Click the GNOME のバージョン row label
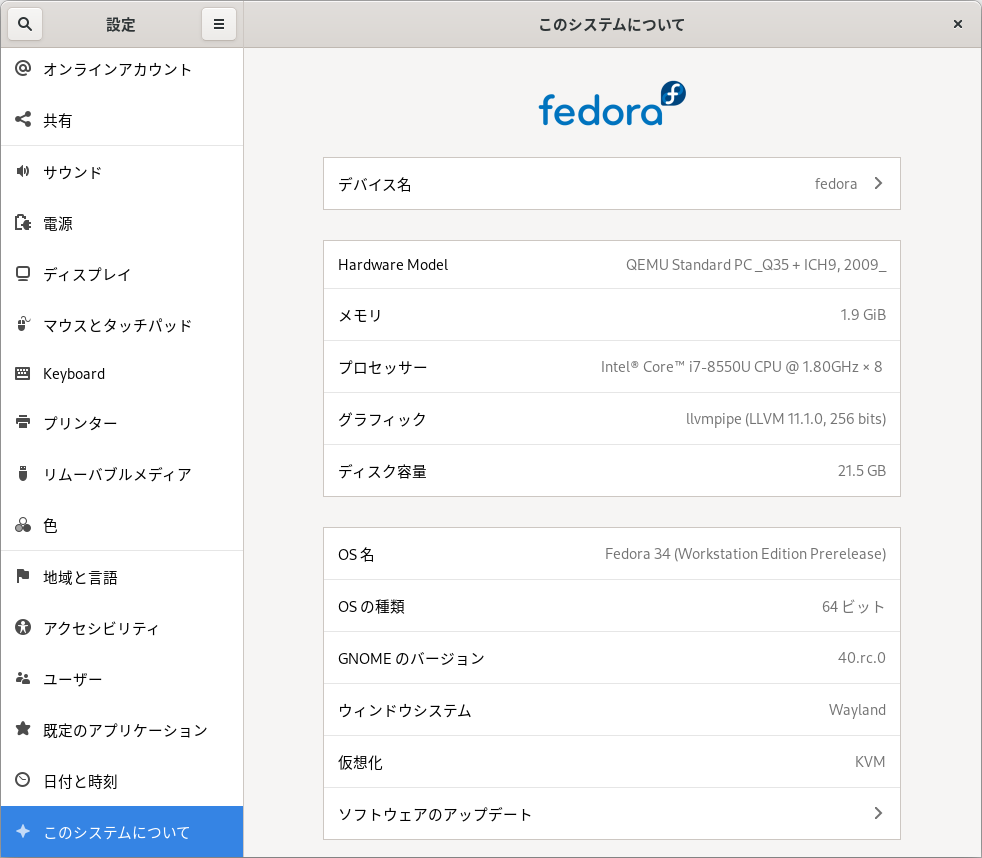The width and height of the screenshot is (982, 858). coord(411,659)
